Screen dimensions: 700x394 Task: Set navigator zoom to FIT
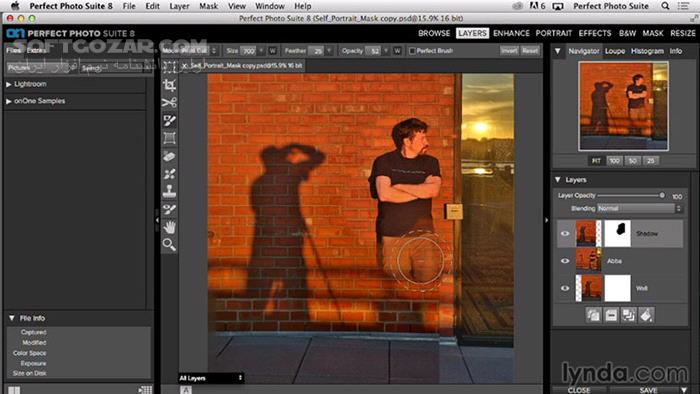(x=596, y=161)
